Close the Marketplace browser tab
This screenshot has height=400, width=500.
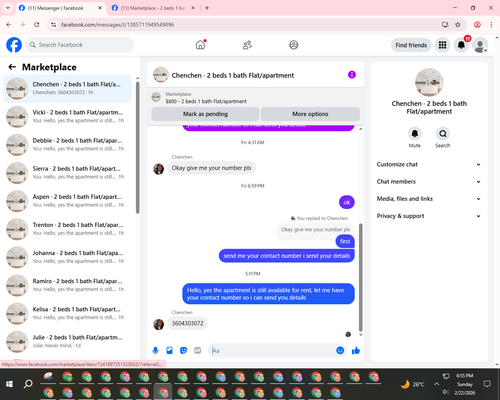pos(193,8)
